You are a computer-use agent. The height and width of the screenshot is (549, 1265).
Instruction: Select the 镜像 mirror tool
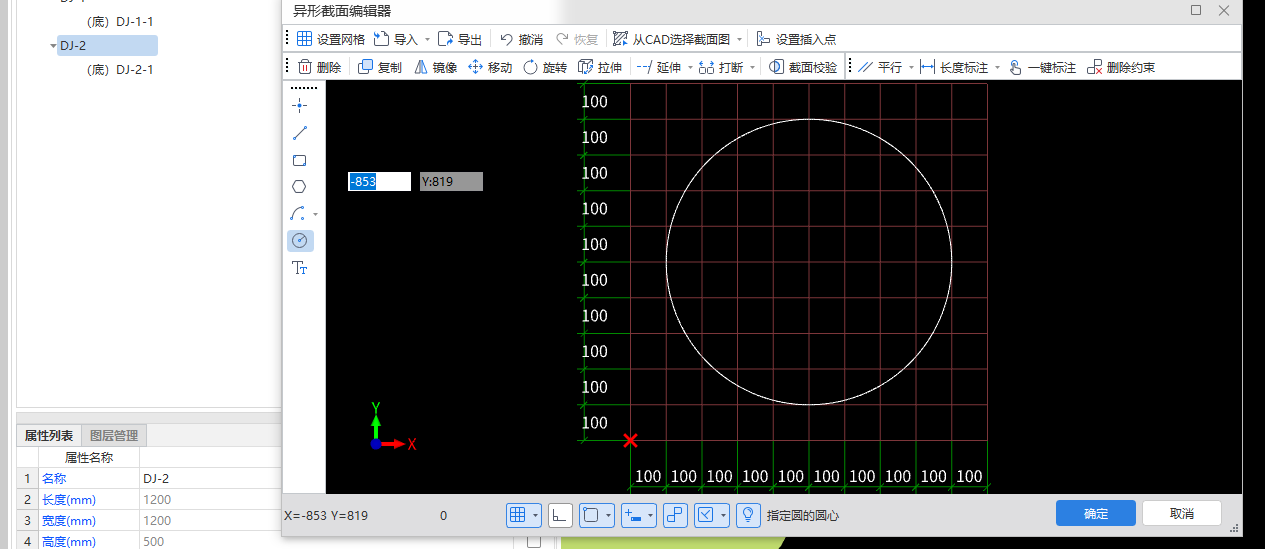pyautogui.click(x=435, y=67)
